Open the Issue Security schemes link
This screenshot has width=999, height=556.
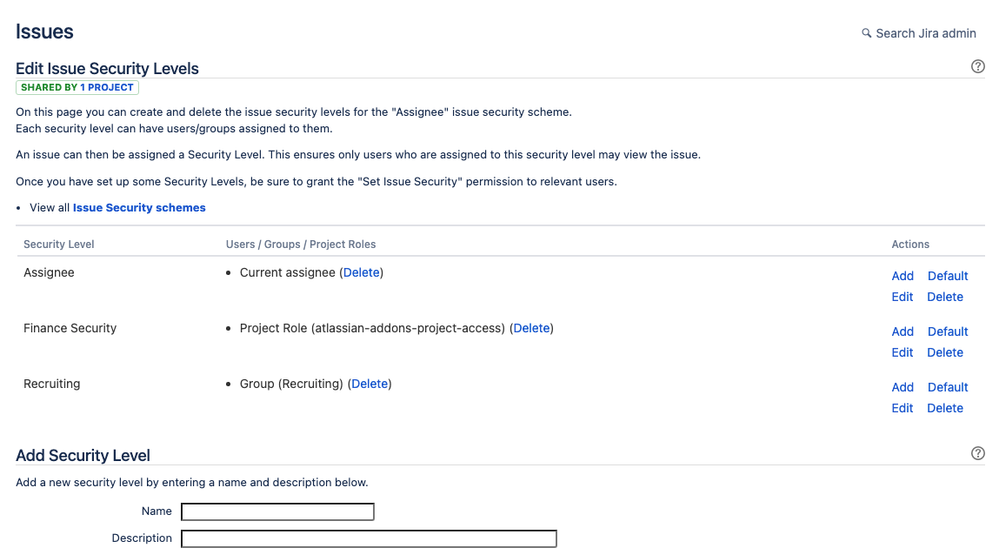point(139,208)
